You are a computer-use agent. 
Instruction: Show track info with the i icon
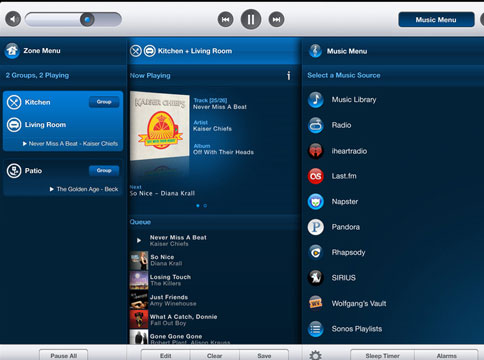click(289, 76)
